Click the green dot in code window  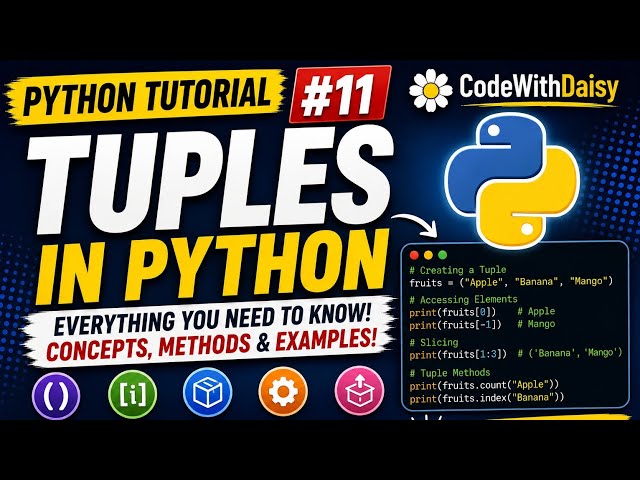442,255
